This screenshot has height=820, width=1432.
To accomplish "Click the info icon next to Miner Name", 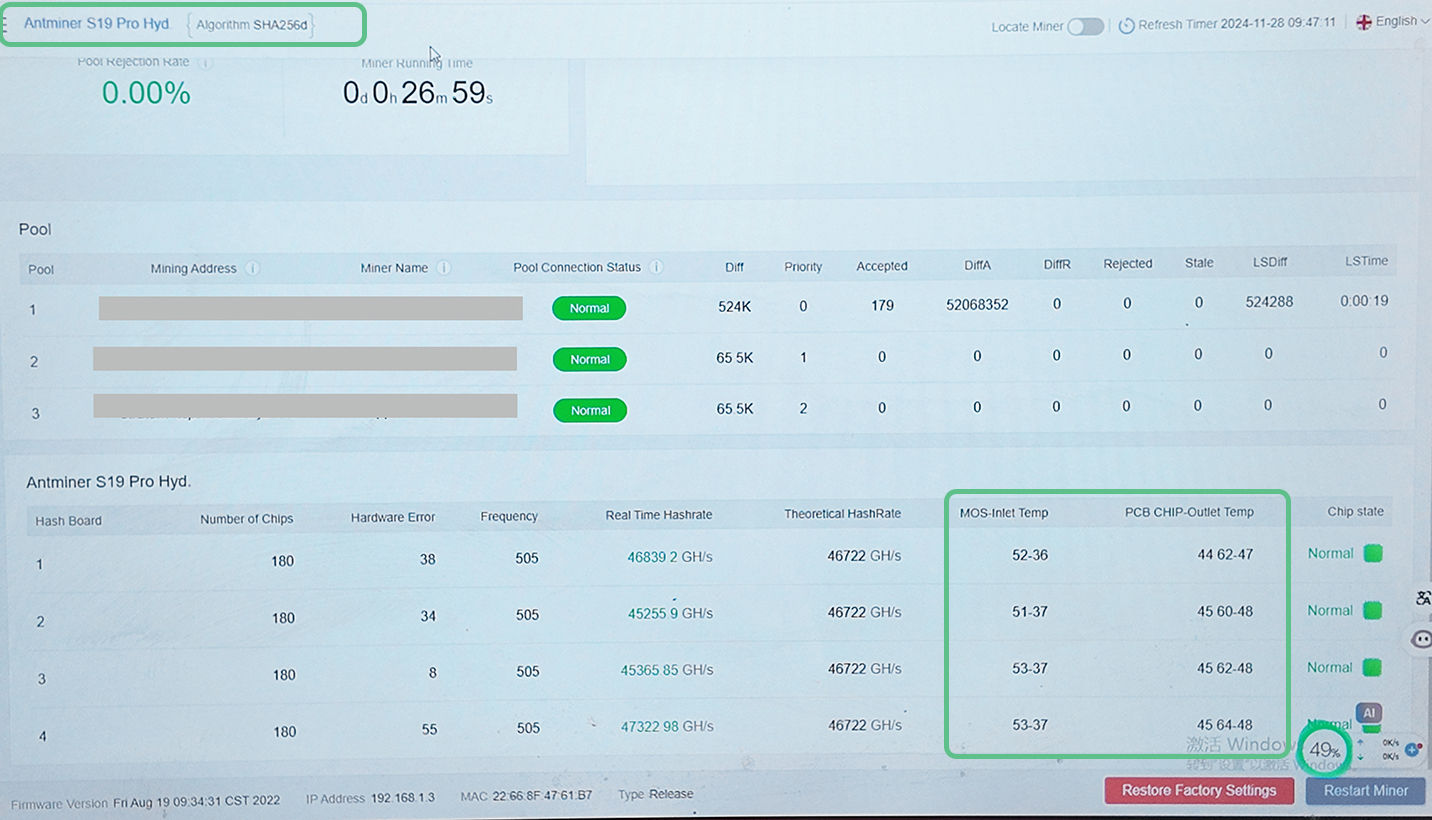I will 444,268.
